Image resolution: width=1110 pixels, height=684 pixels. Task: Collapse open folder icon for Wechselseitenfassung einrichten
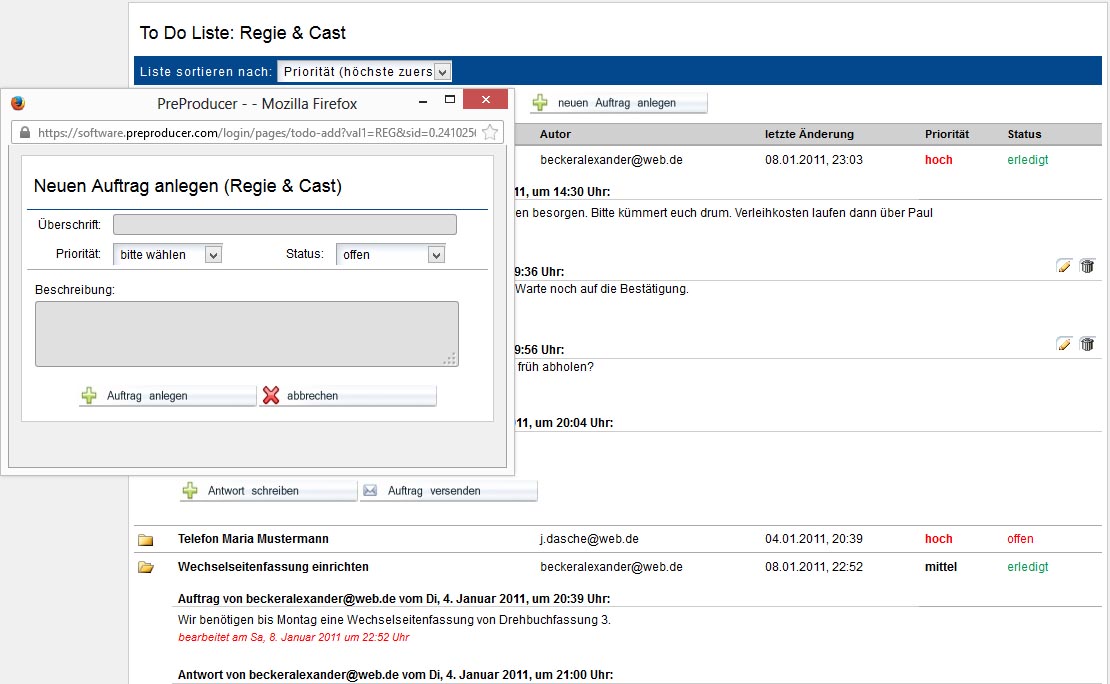tap(146, 567)
